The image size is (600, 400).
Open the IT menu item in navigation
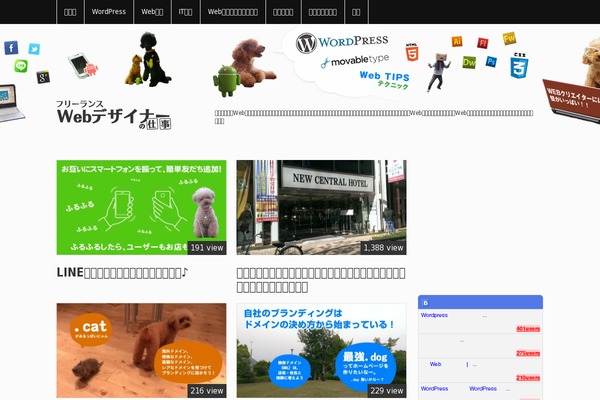(186, 12)
